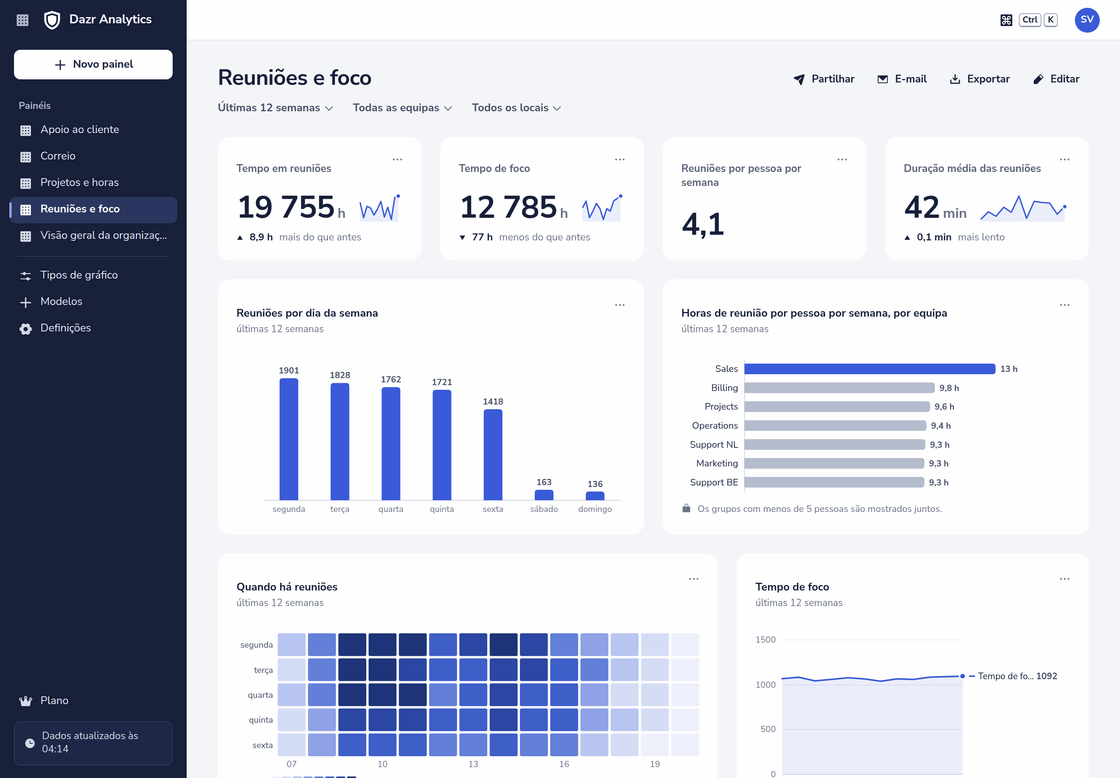The height and width of the screenshot is (778, 1120).
Task: Open the Plano crown icon
Action: [26, 701]
